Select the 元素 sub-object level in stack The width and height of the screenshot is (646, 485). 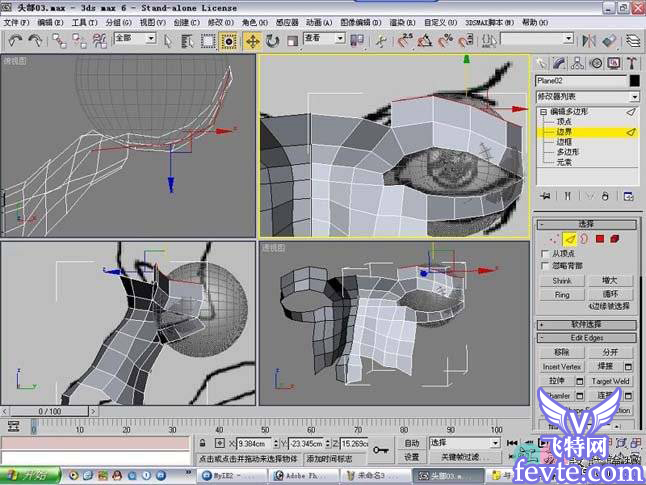tap(564, 162)
